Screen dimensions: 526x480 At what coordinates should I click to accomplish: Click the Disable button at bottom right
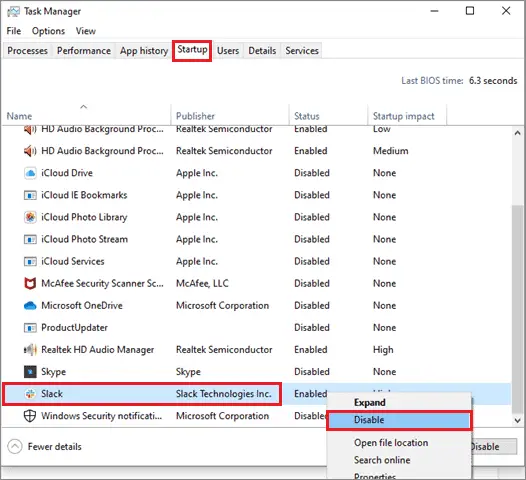pyautogui.click(x=494, y=447)
